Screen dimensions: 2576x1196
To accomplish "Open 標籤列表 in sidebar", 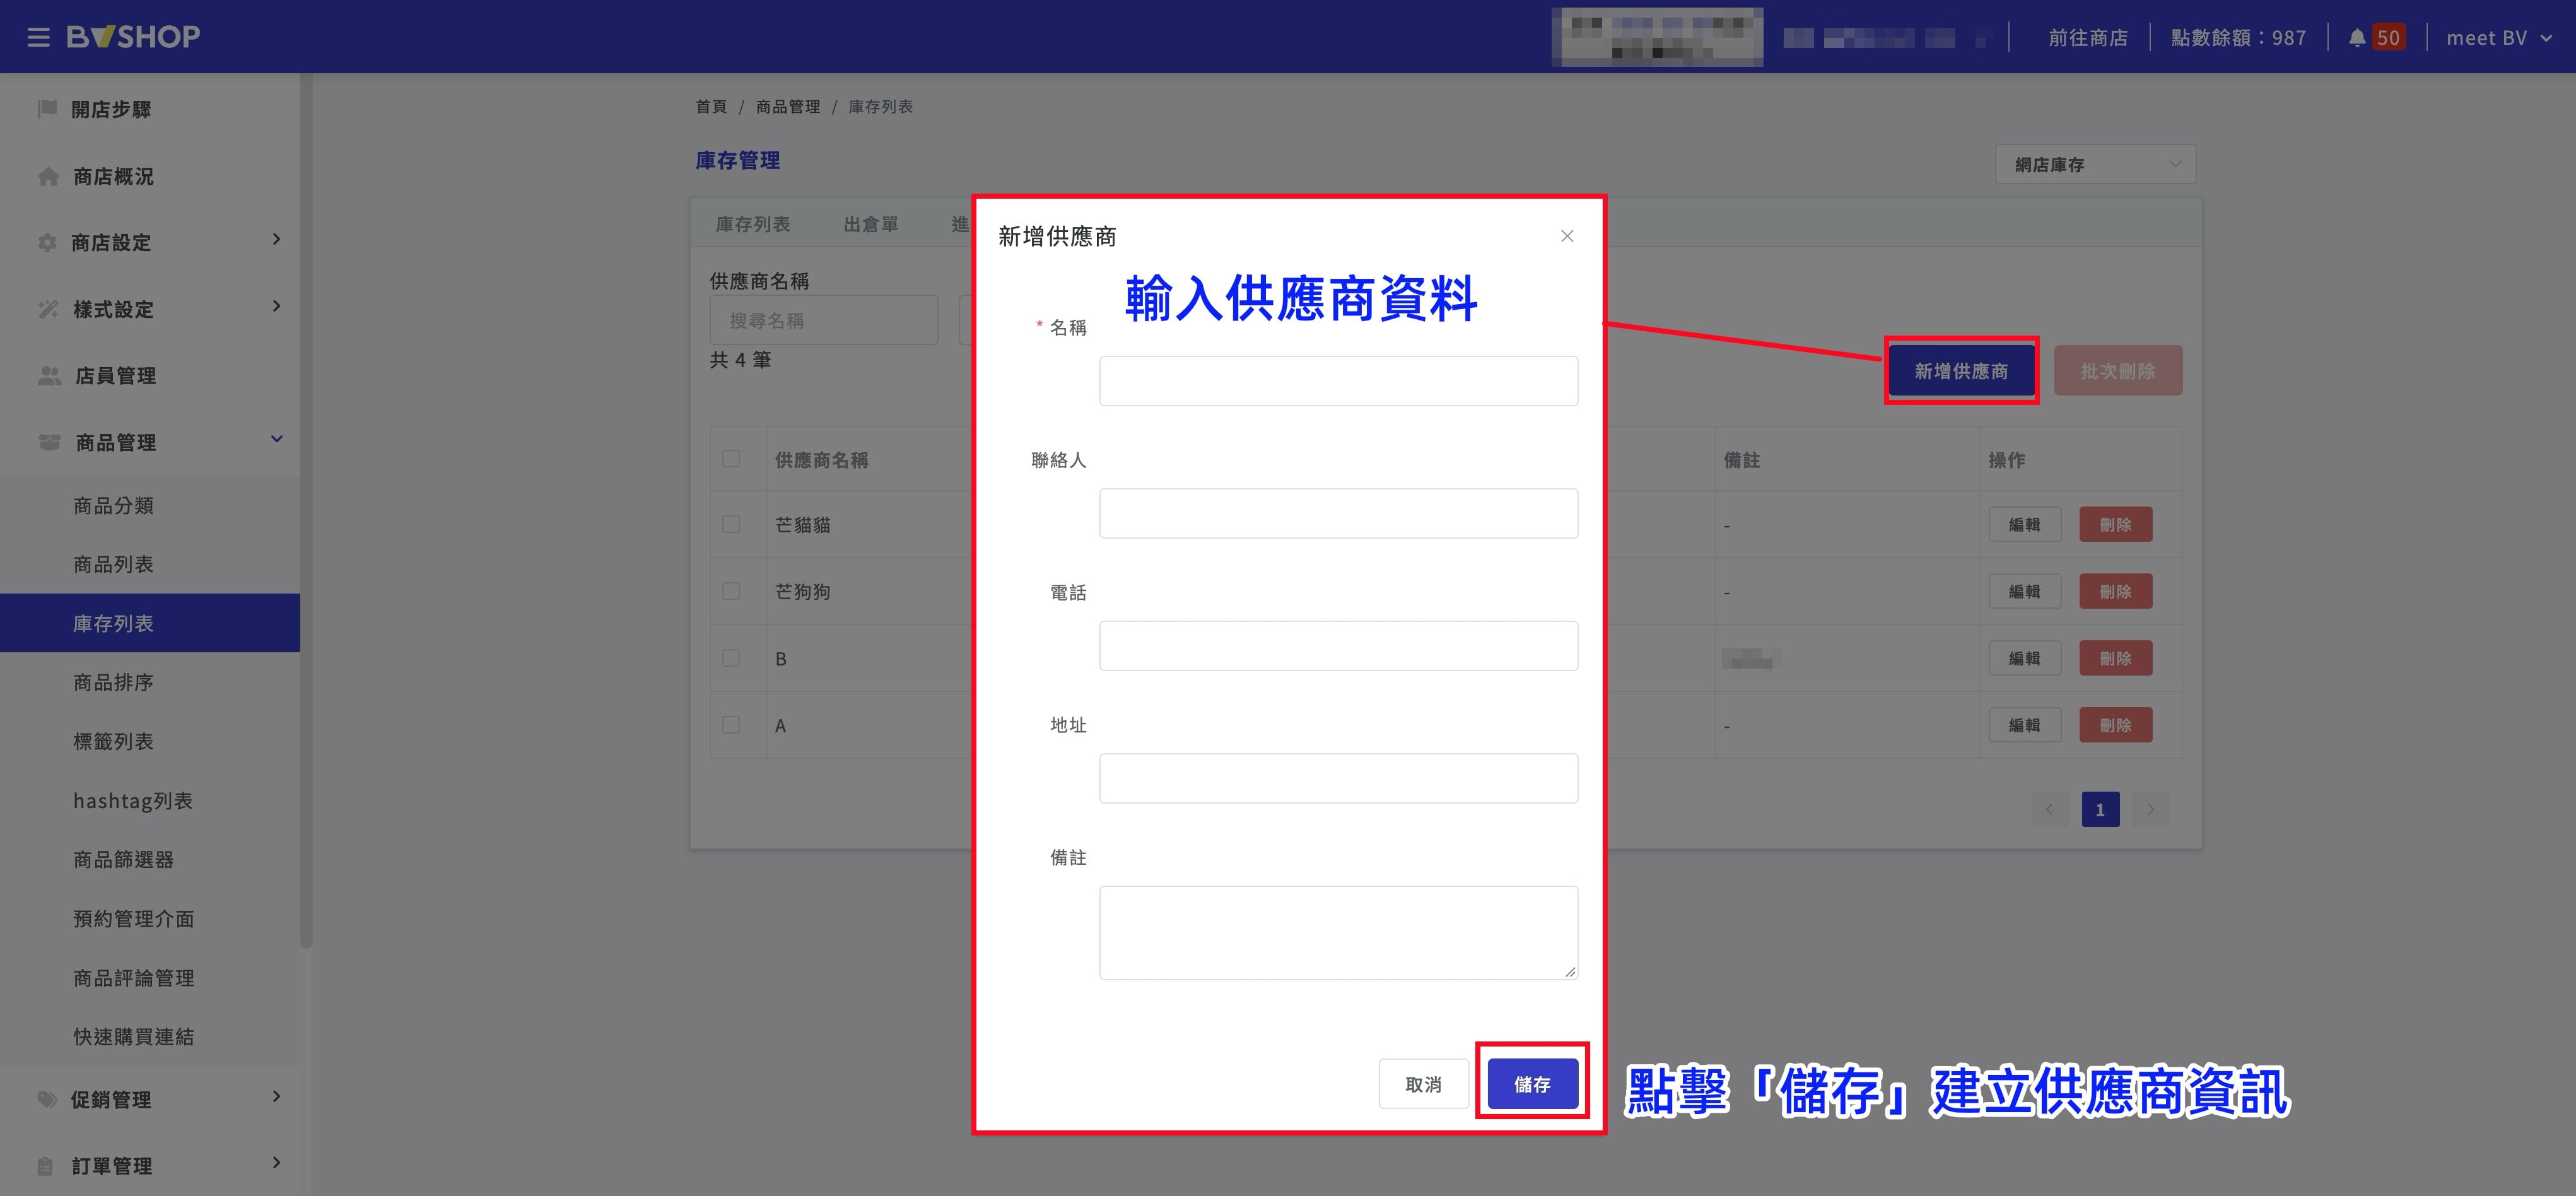I will click(x=150, y=742).
